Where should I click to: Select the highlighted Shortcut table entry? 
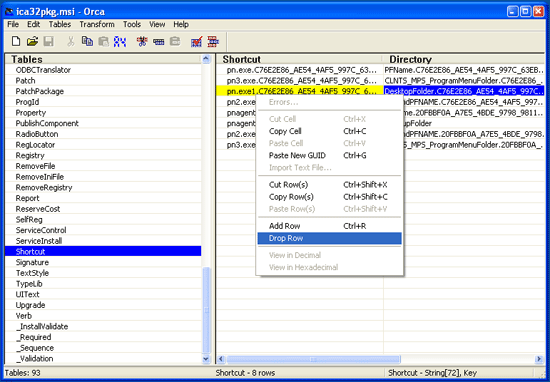click(x=103, y=252)
